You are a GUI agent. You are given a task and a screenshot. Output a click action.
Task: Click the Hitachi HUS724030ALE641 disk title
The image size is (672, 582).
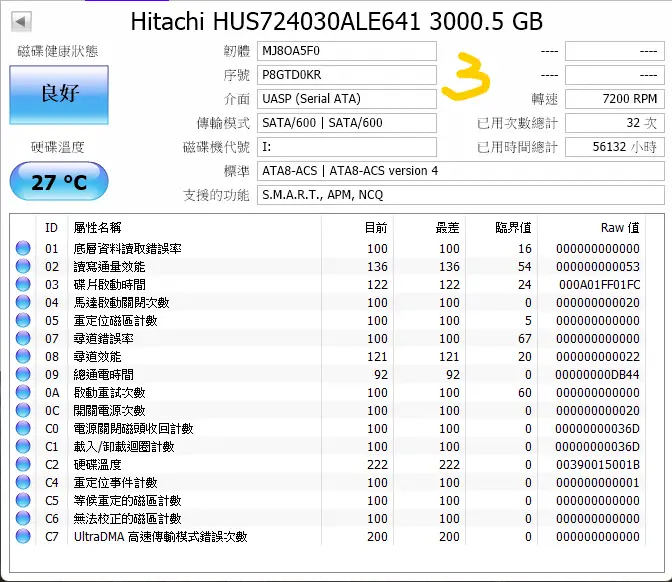click(336, 21)
